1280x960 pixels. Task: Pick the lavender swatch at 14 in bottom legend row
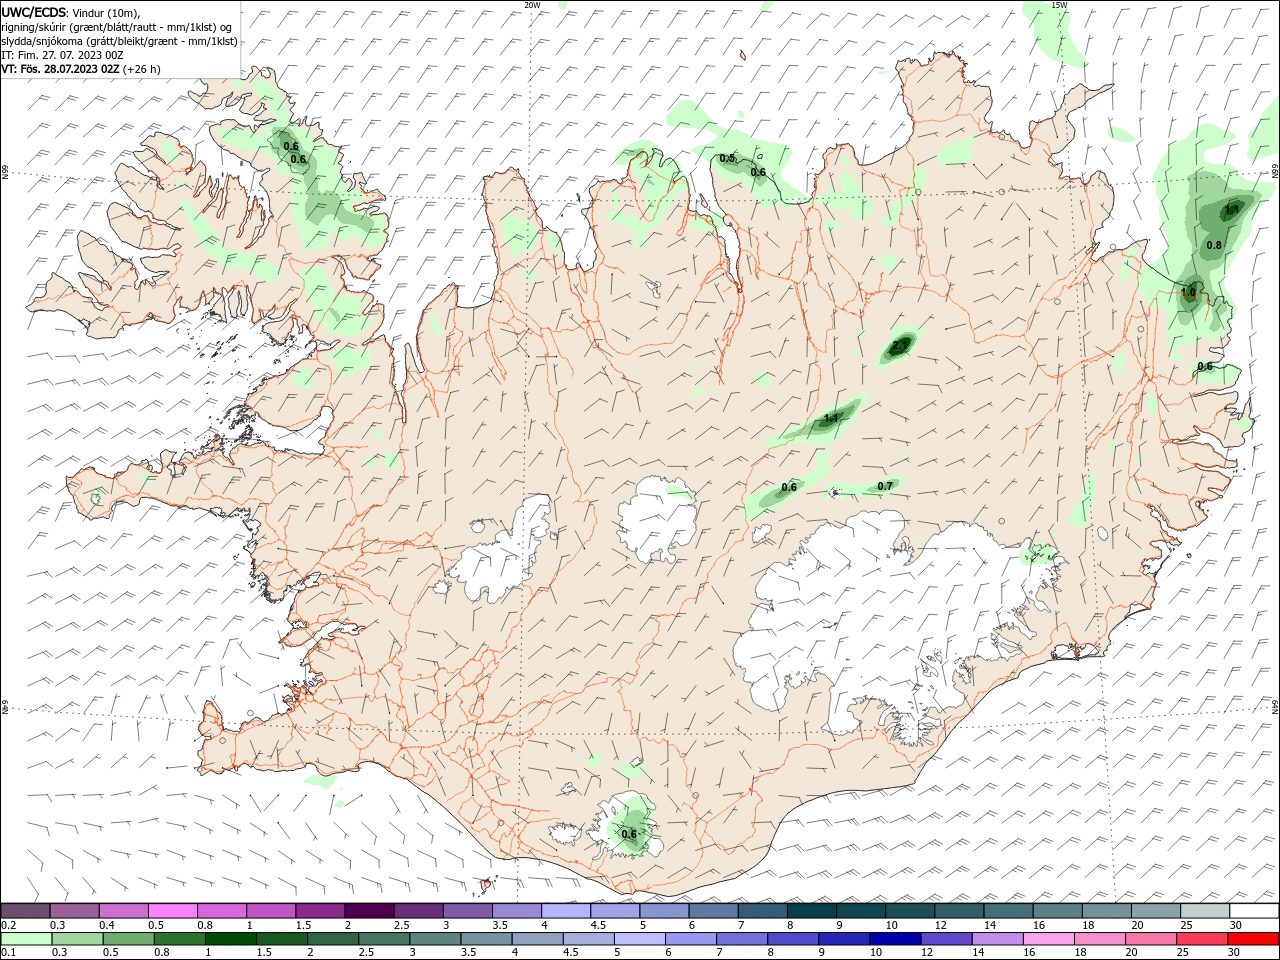click(x=997, y=939)
